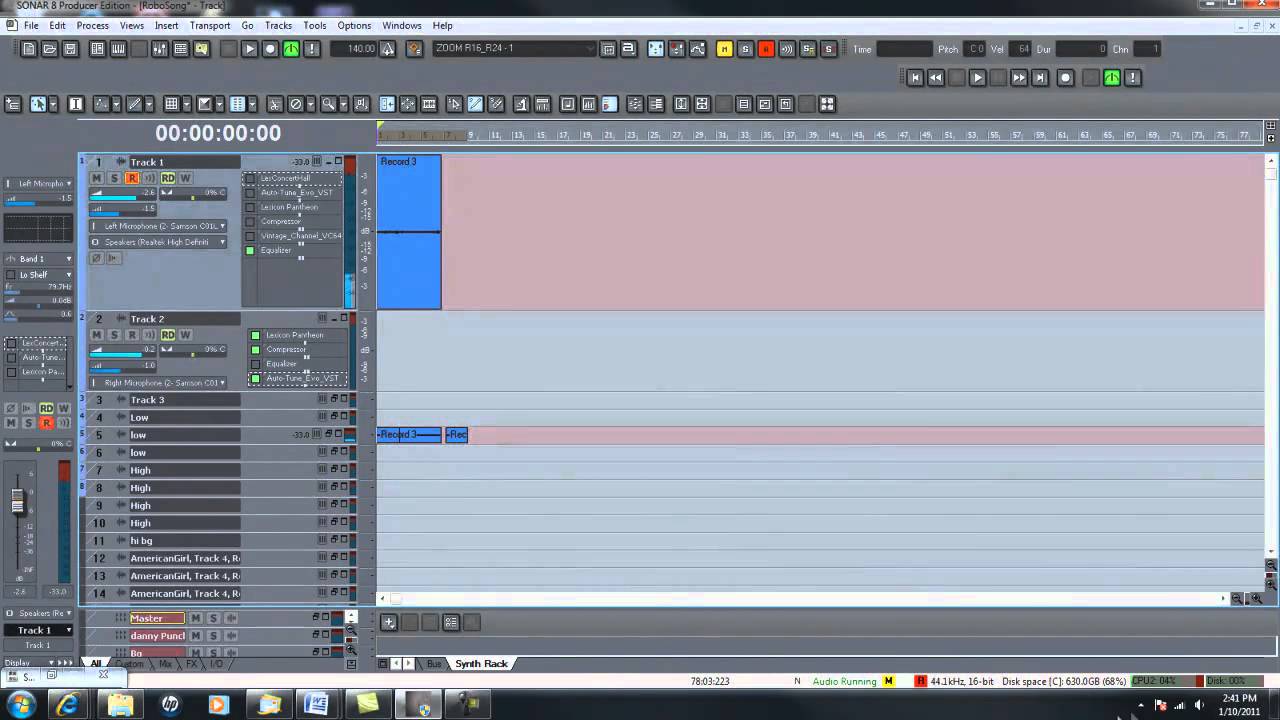Screen dimensions: 1280x720
Task: Open the Console mixer view icon
Action: [160, 48]
